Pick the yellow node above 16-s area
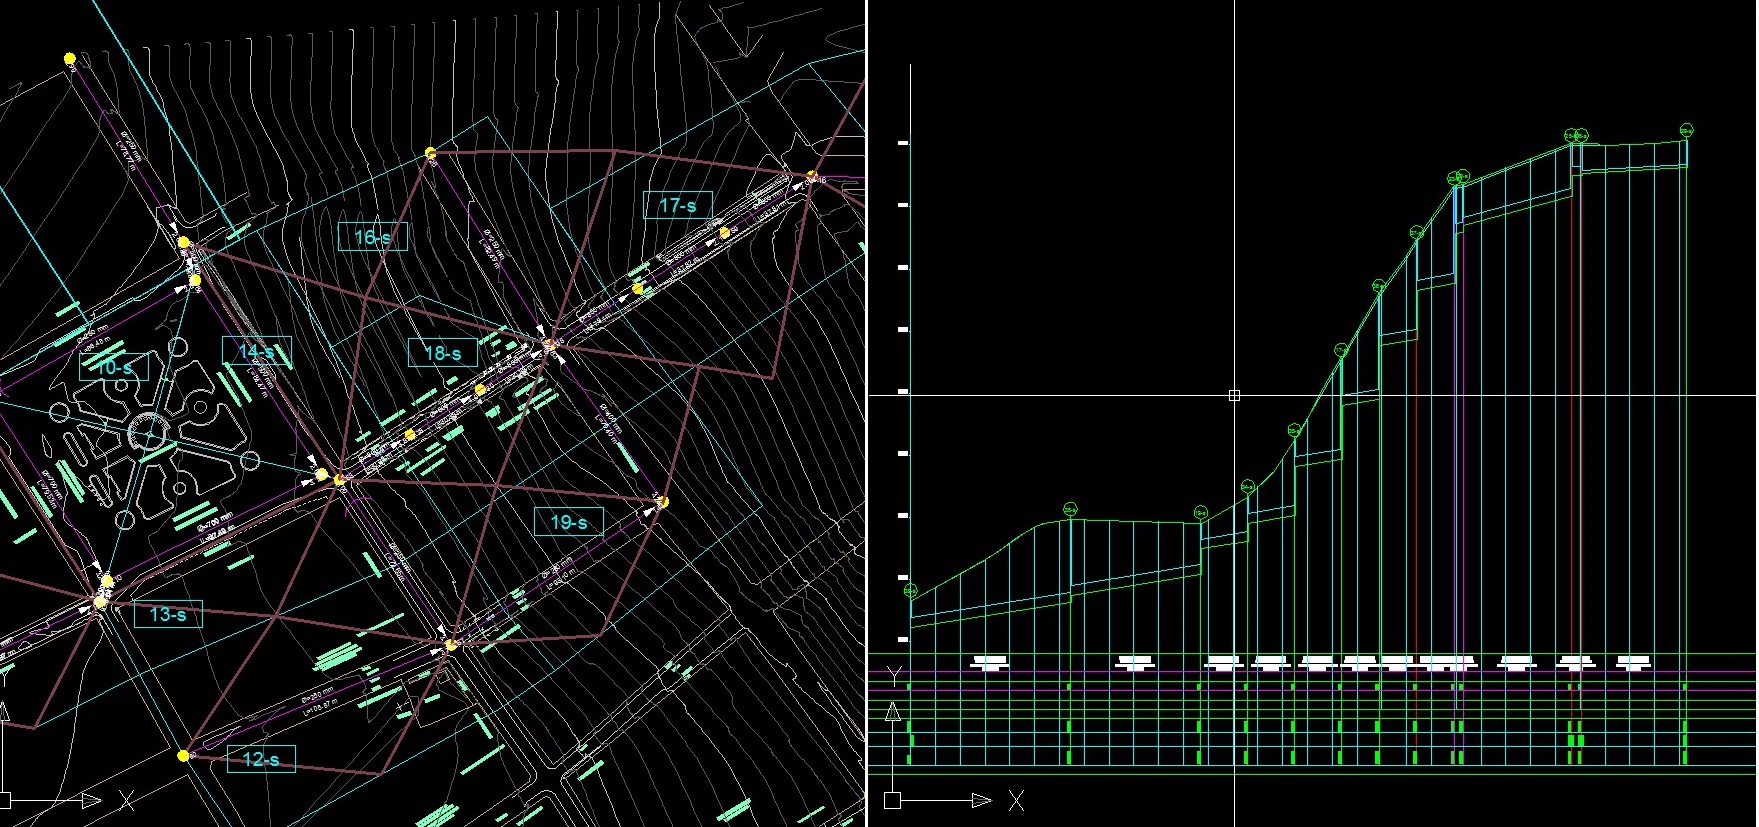The height and width of the screenshot is (827, 1759). point(430,153)
